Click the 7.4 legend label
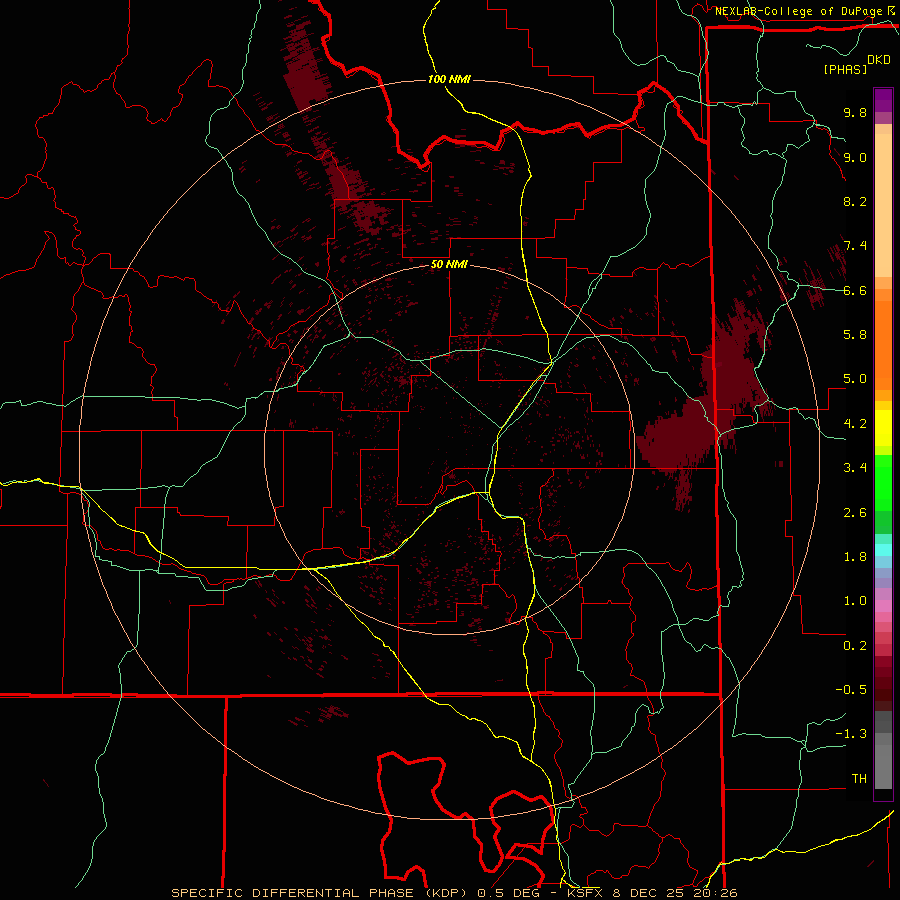900x900 pixels. (855, 246)
